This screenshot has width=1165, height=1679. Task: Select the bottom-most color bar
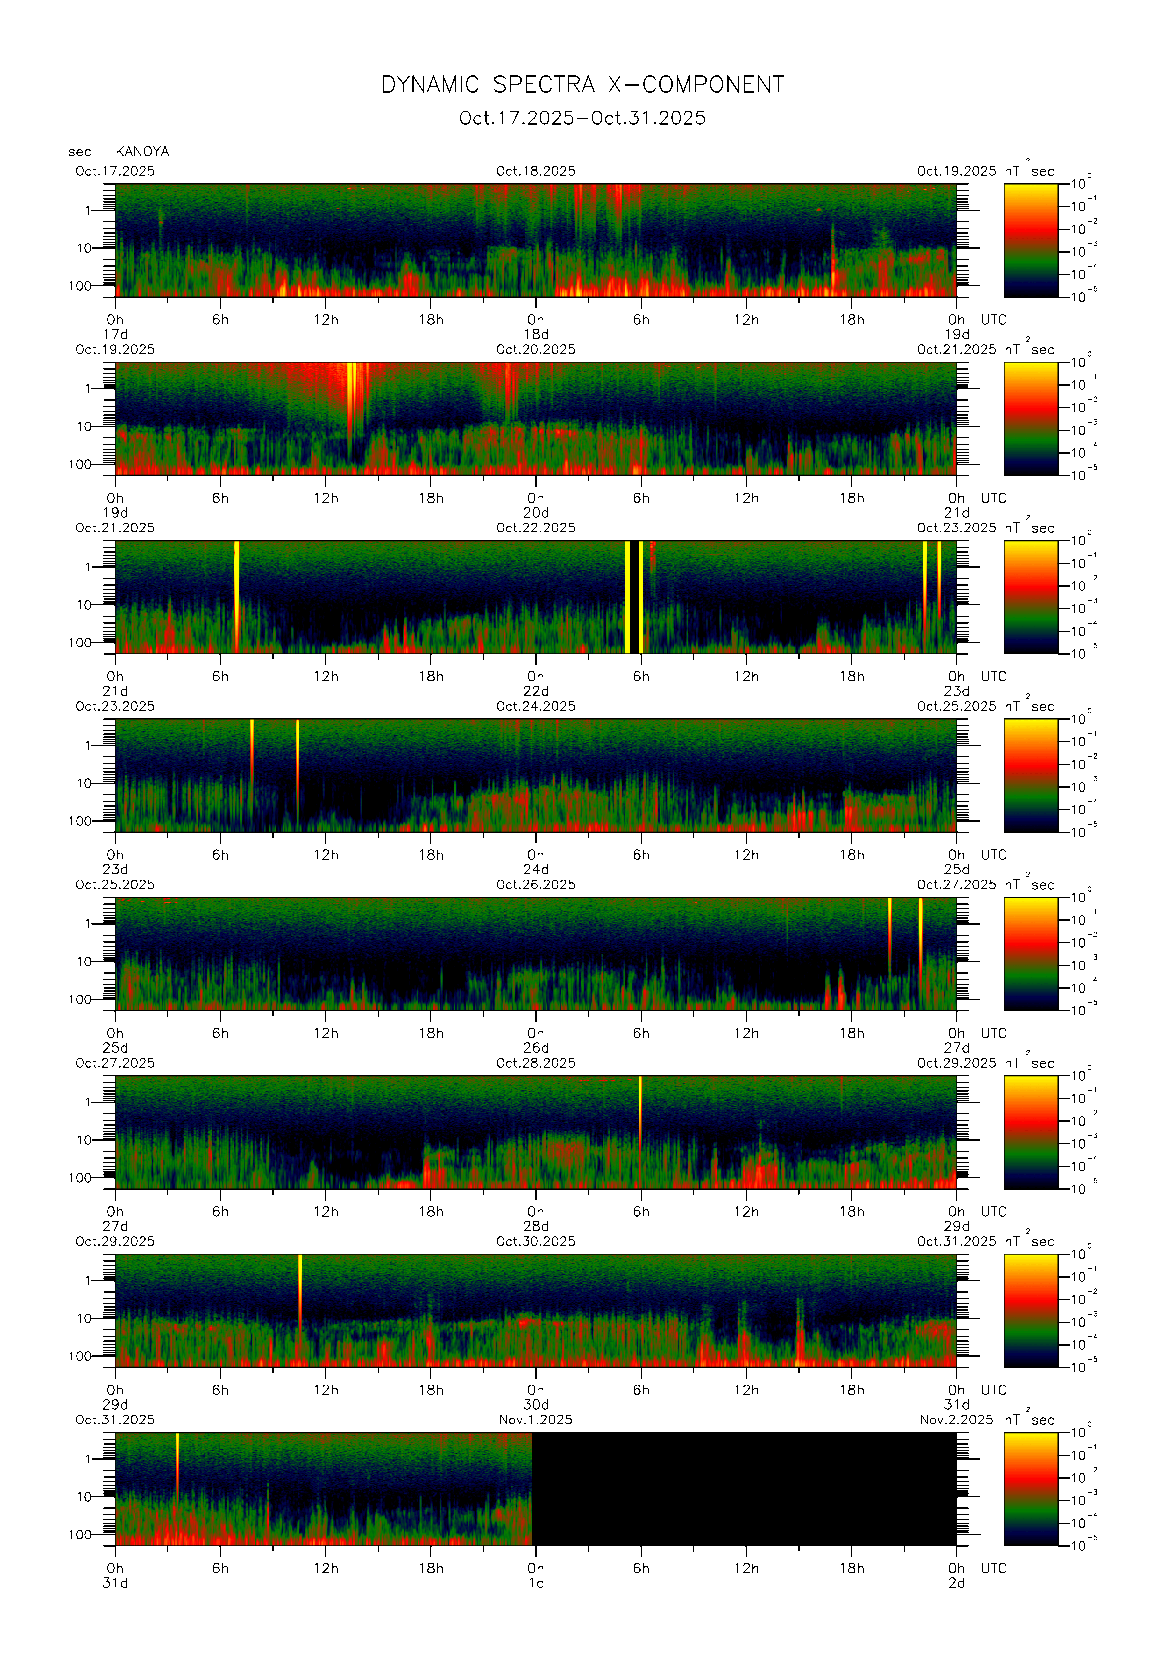1030,1489
